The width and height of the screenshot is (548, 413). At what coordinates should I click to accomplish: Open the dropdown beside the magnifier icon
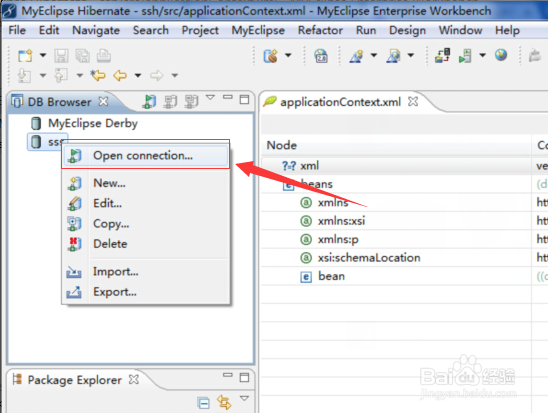pyautogui.click(x=411, y=55)
